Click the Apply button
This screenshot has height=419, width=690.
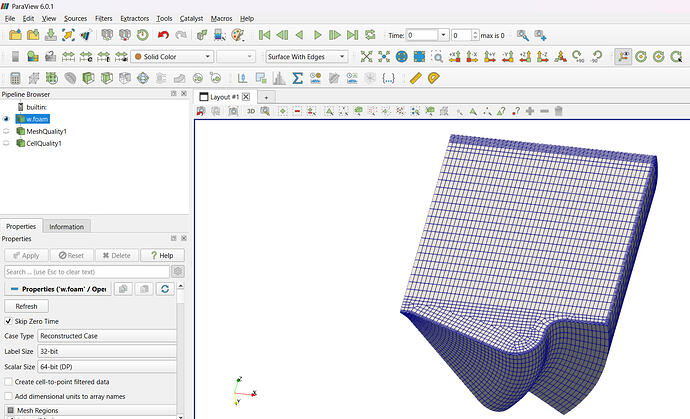tap(26, 255)
